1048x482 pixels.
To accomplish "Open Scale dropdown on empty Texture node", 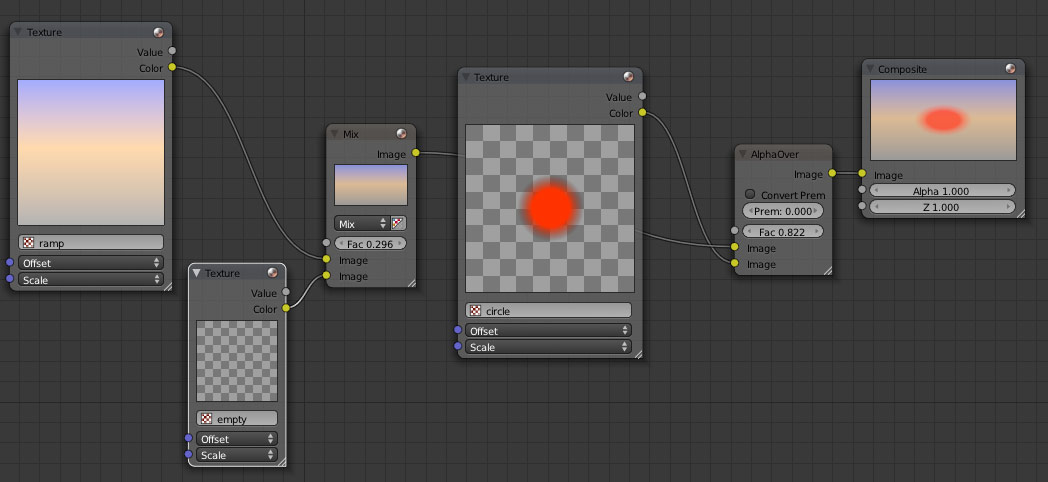I will pos(237,455).
